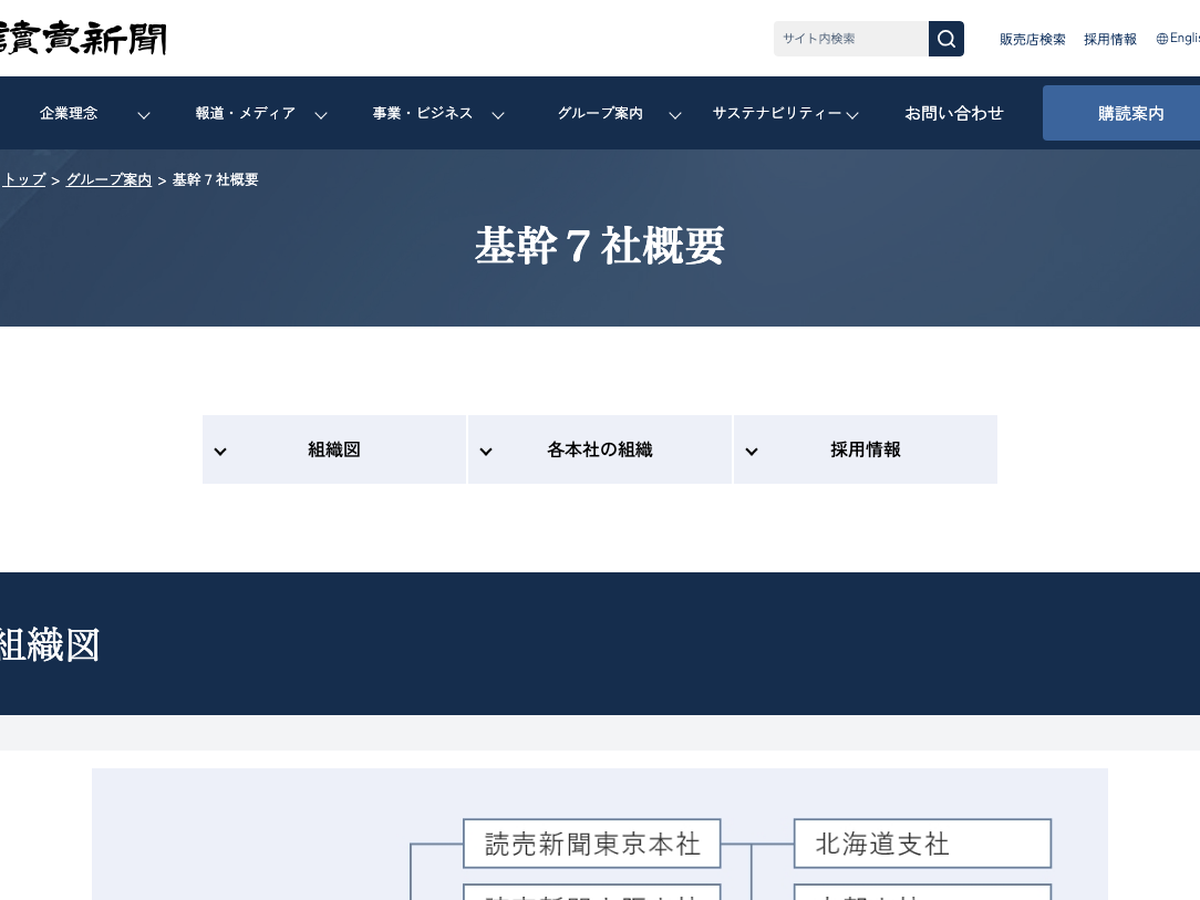
Task: Click the magnifying glass search button
Action: click(x=946, y=39)
